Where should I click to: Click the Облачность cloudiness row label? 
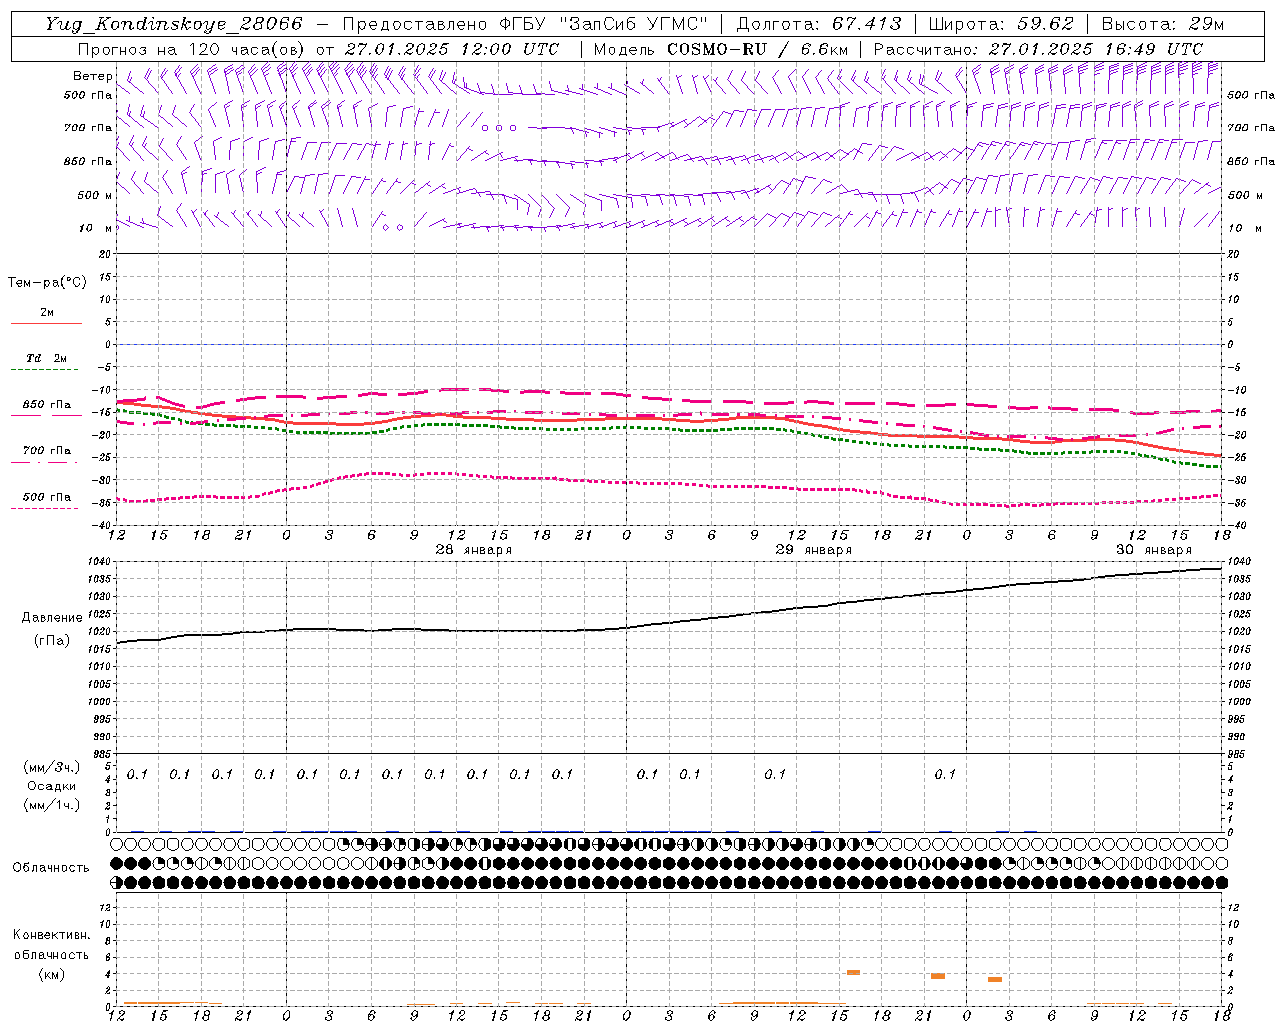(51, 868)
